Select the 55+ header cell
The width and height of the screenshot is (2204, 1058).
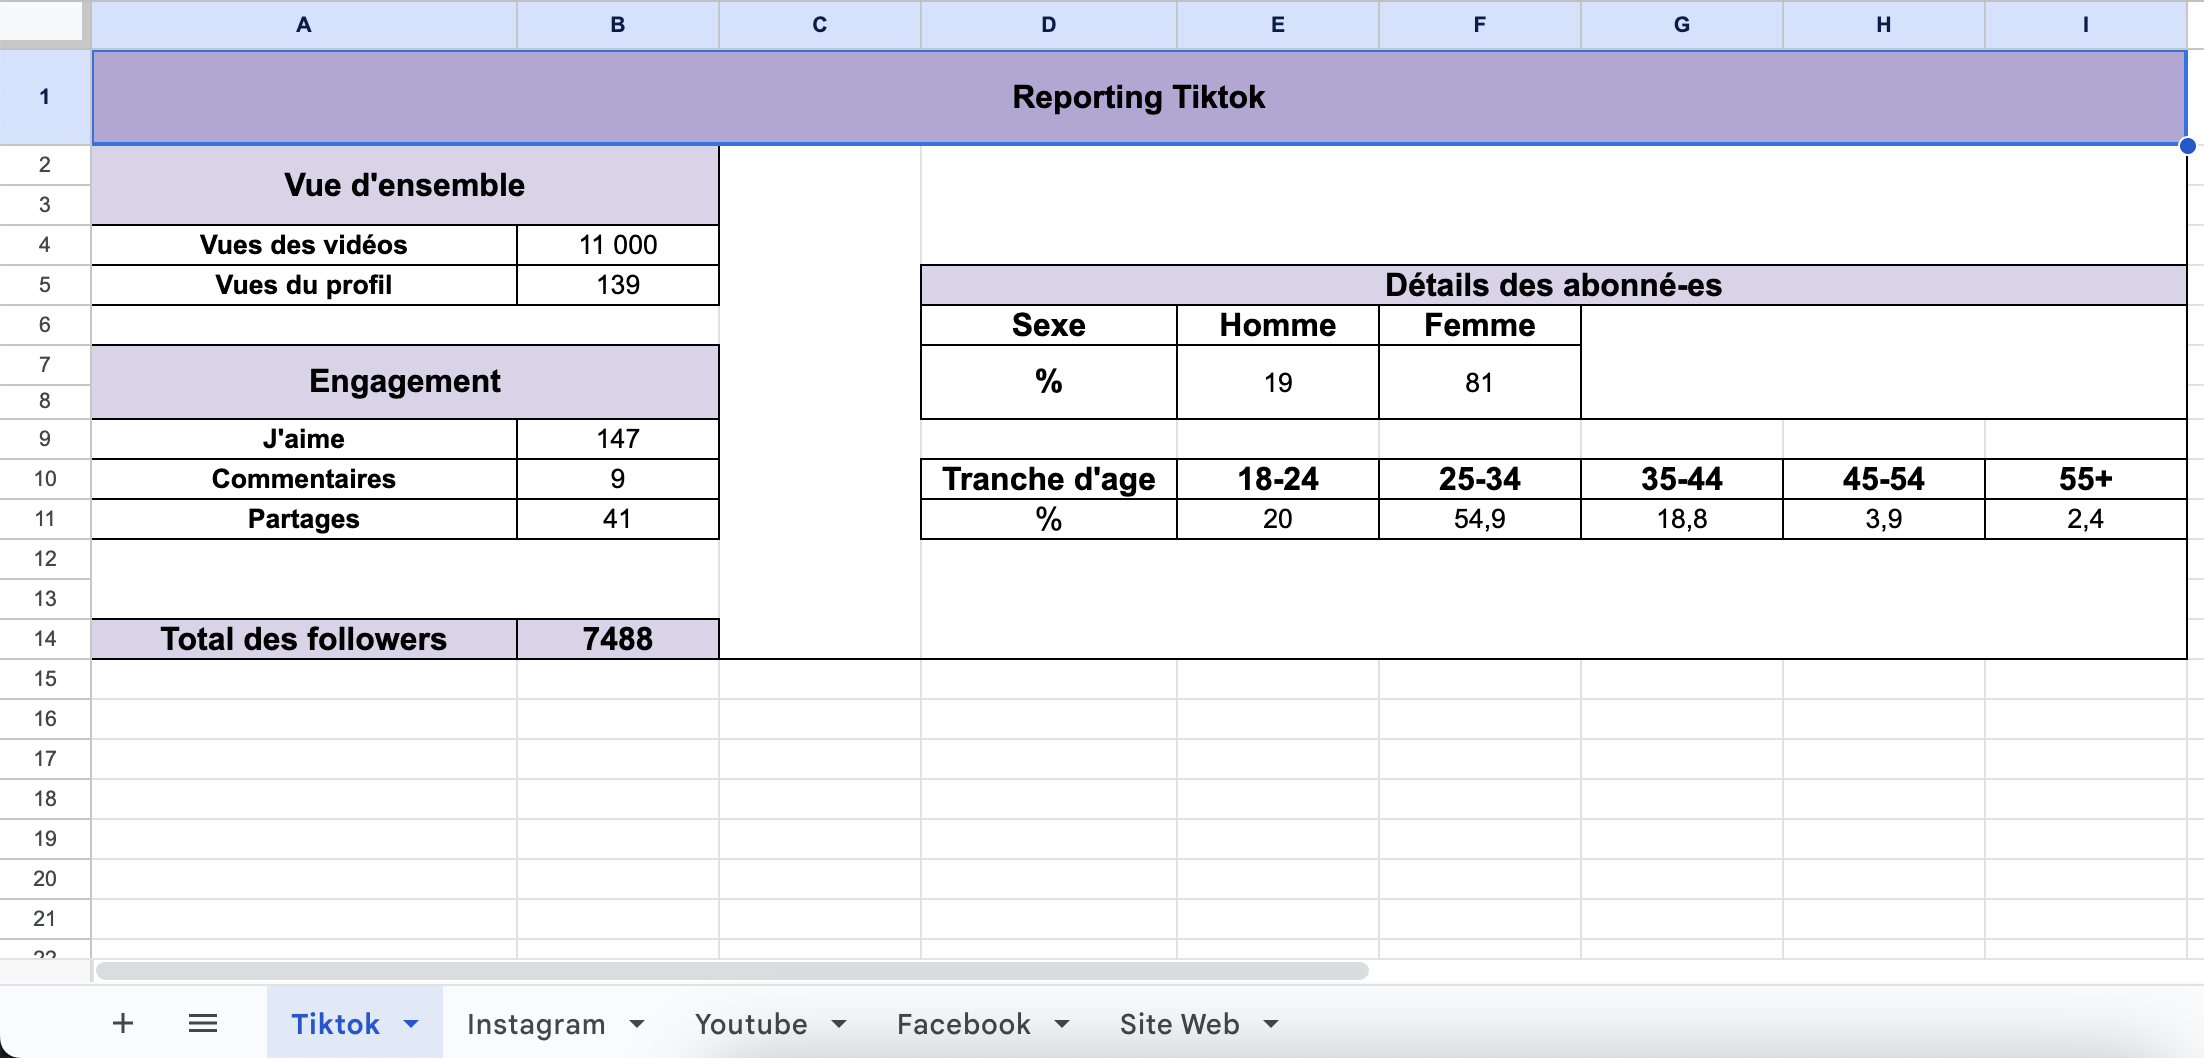pos(2086,479)
